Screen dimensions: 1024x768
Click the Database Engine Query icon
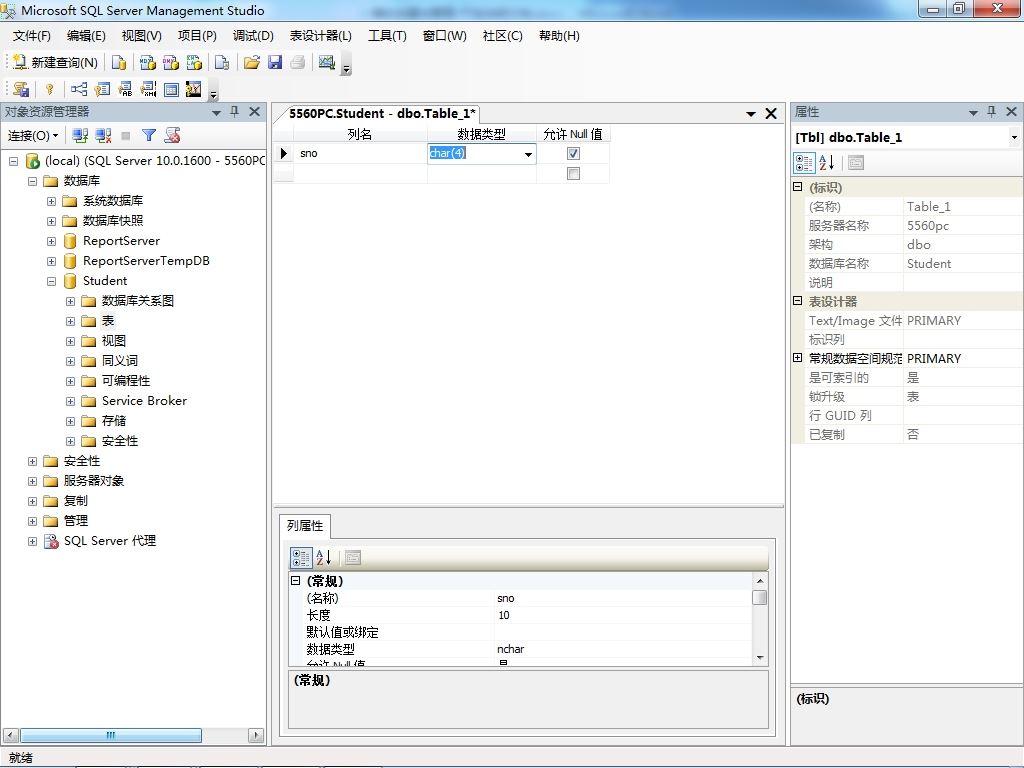pos(119,62)
